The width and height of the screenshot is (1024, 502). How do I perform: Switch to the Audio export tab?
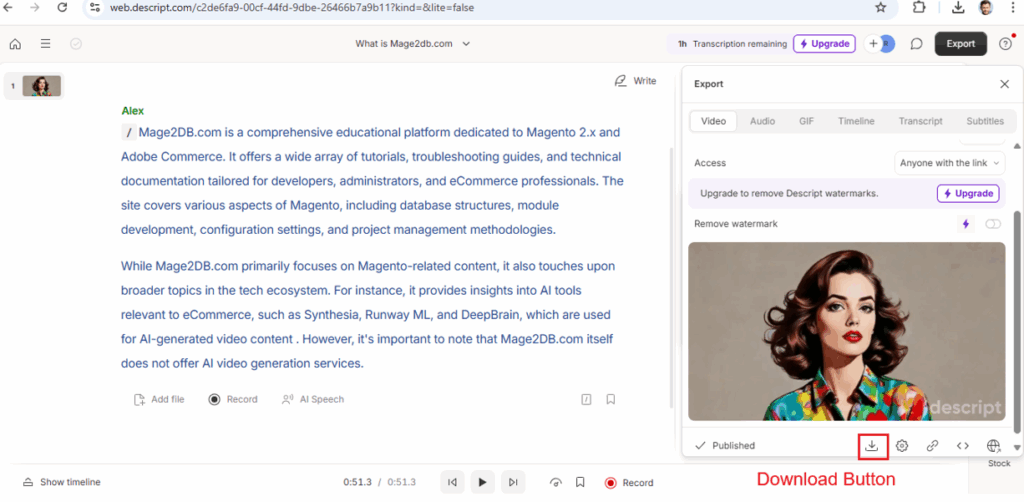762,121
